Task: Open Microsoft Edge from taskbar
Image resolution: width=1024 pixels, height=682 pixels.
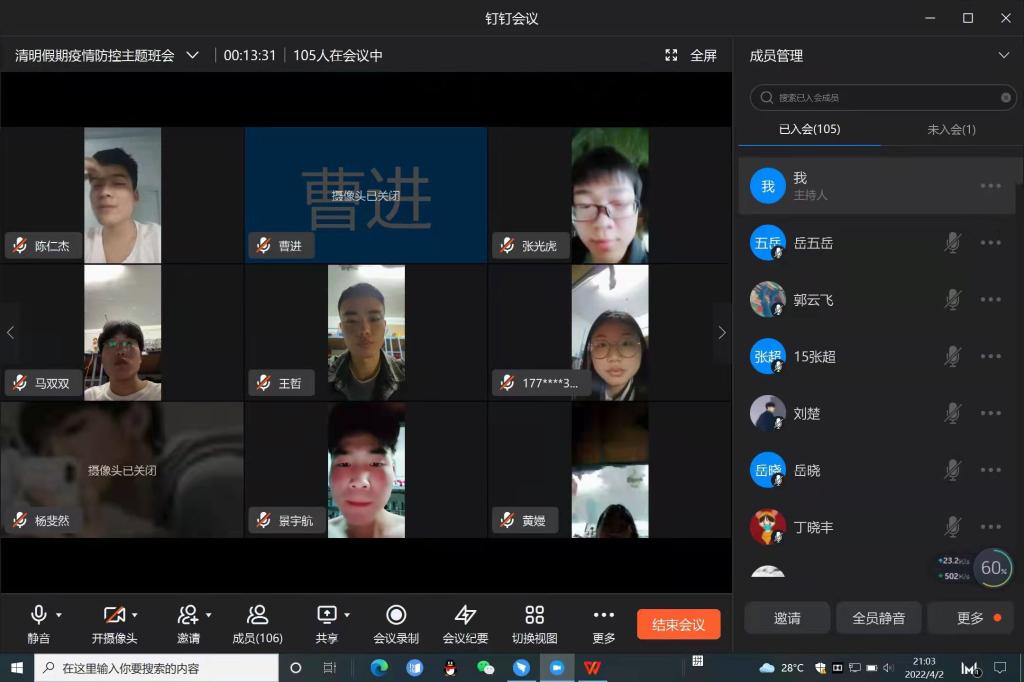Action: pos(379,668)
